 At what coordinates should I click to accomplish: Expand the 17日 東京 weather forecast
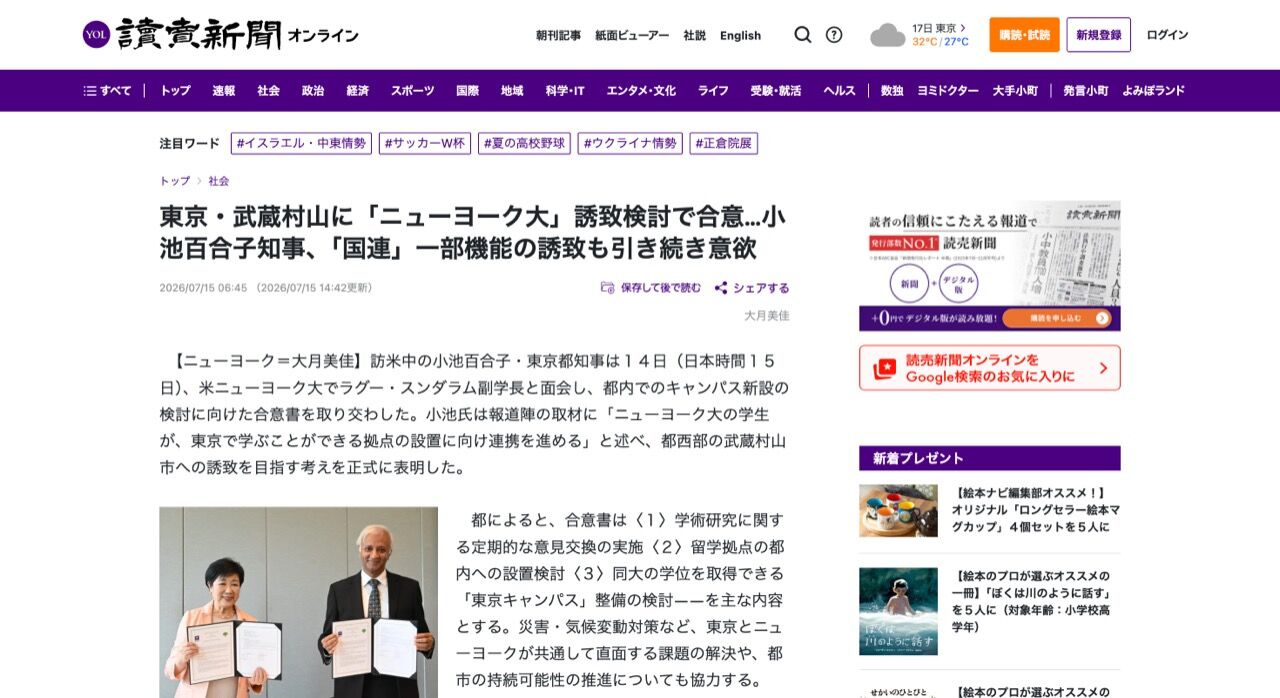pyautogui.click(x=939, y=28)
